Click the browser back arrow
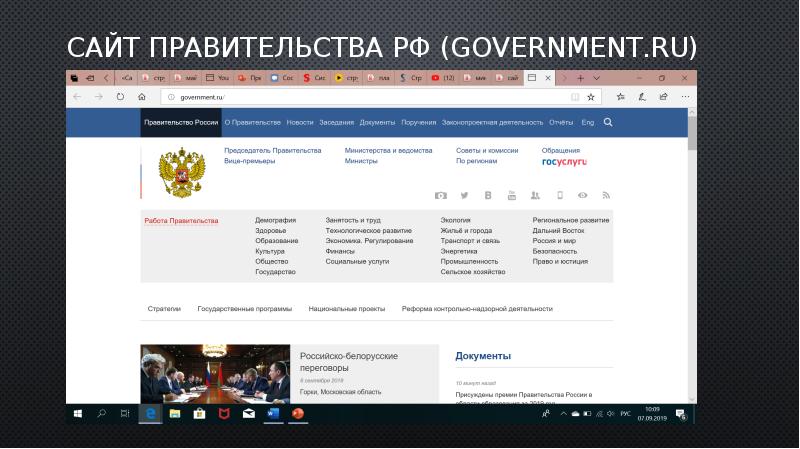The height and width of the screenshot is (449, 800). pos(77,96)
